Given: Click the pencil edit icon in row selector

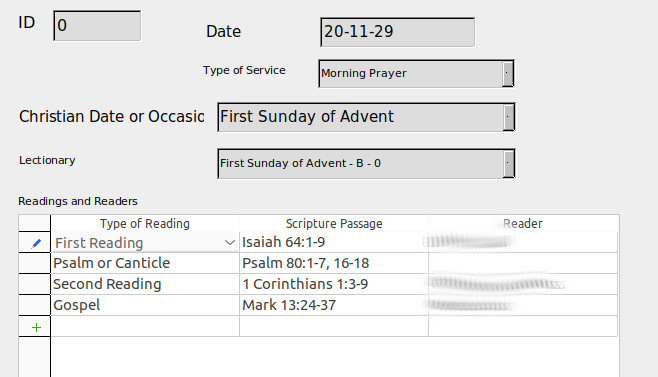Looking at the screenshot, I should point(36,243).
